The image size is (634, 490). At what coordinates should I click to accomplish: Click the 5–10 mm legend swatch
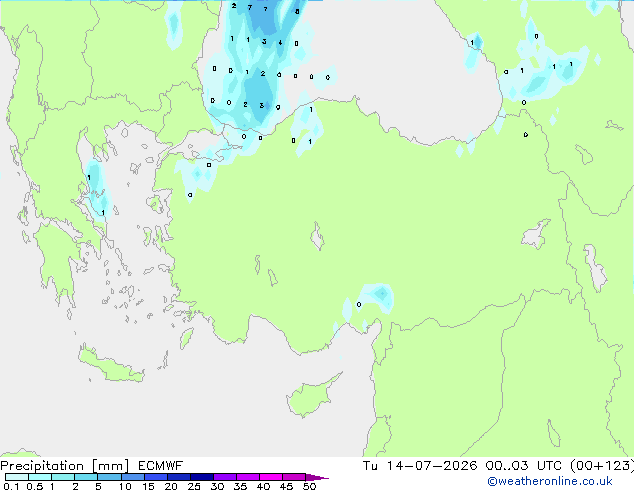(x=109, y=477)
